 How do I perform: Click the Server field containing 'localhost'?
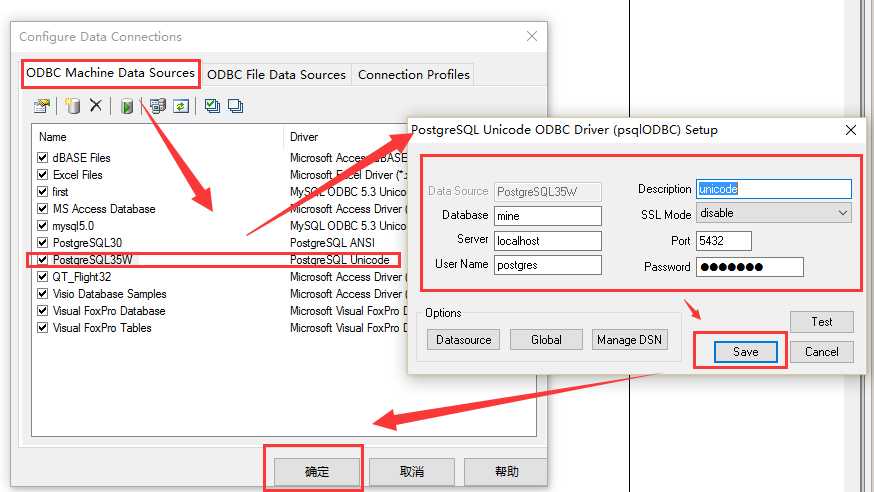pos(548,241)
